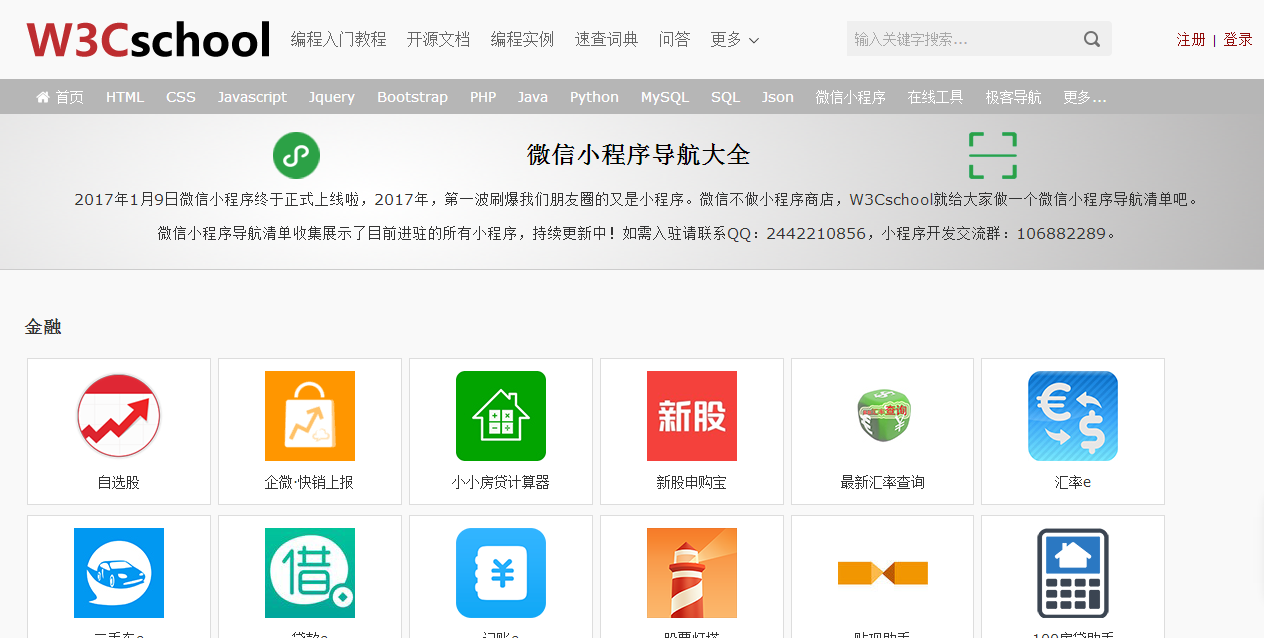Open the 新股申购宝 red icon

tap(692, 416)
